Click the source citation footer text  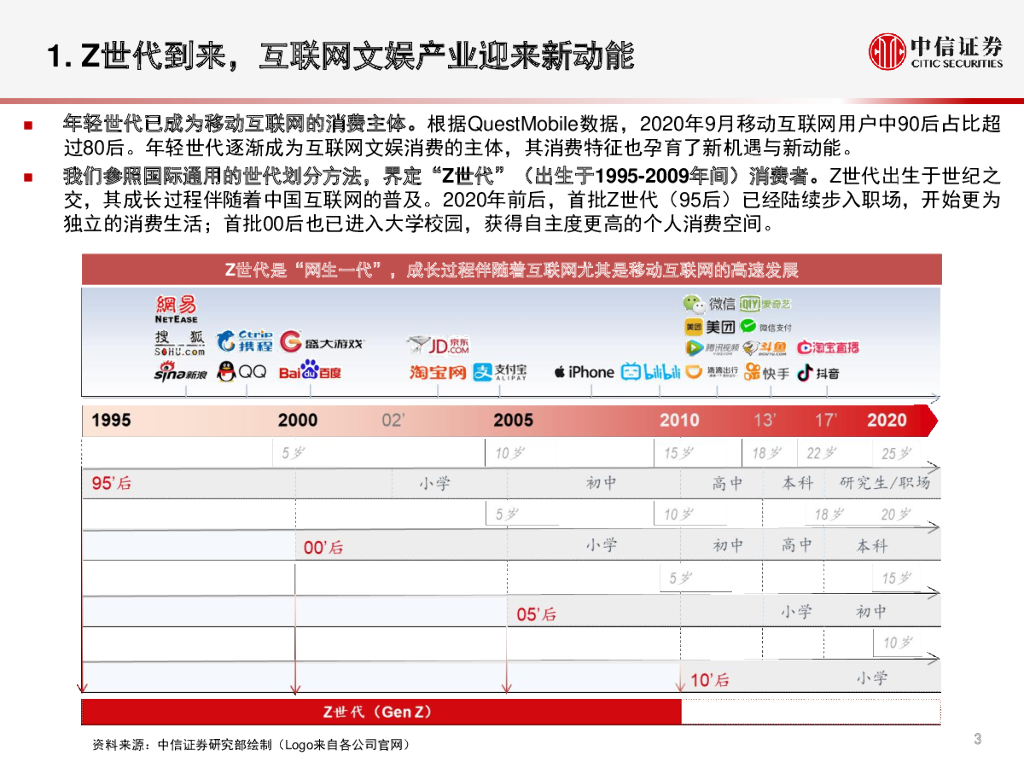pyautogui.click(x=251, y=744)
